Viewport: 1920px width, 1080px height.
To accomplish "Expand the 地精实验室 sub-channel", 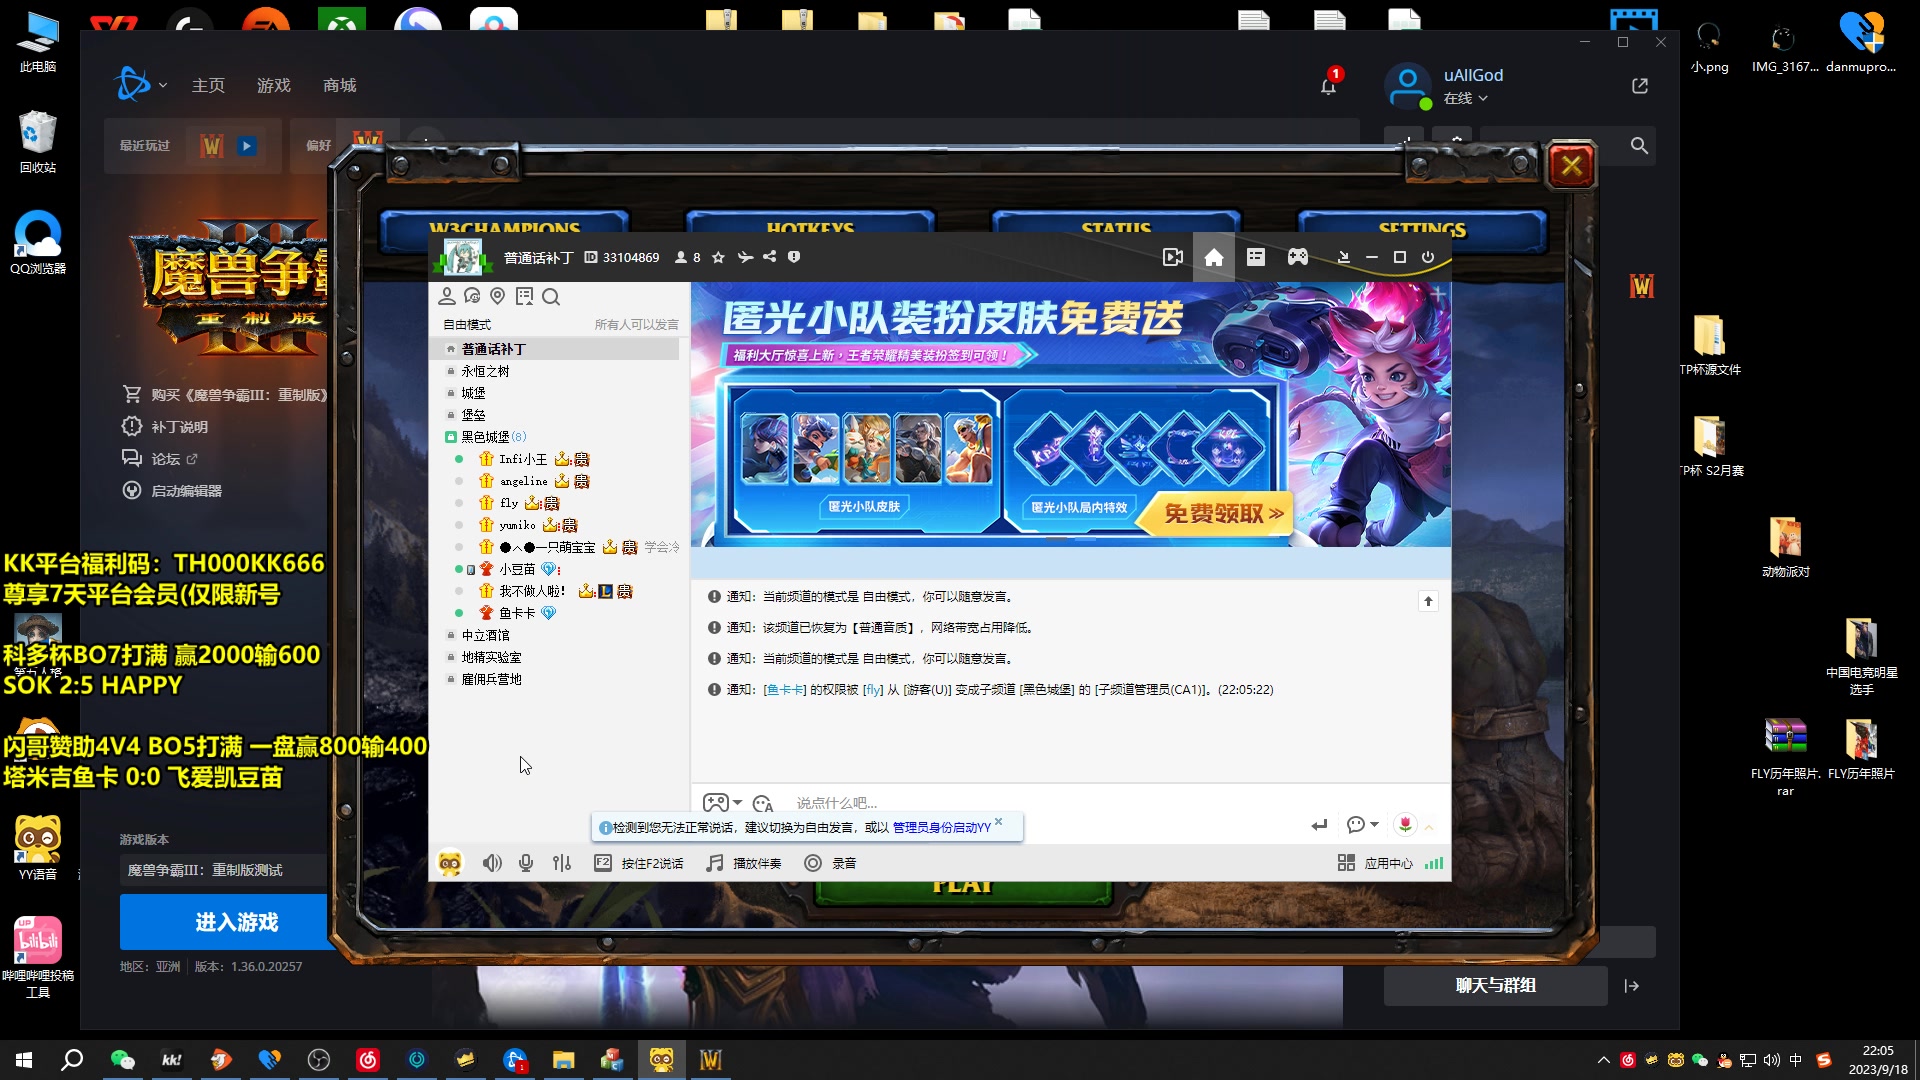I will 450,657.
